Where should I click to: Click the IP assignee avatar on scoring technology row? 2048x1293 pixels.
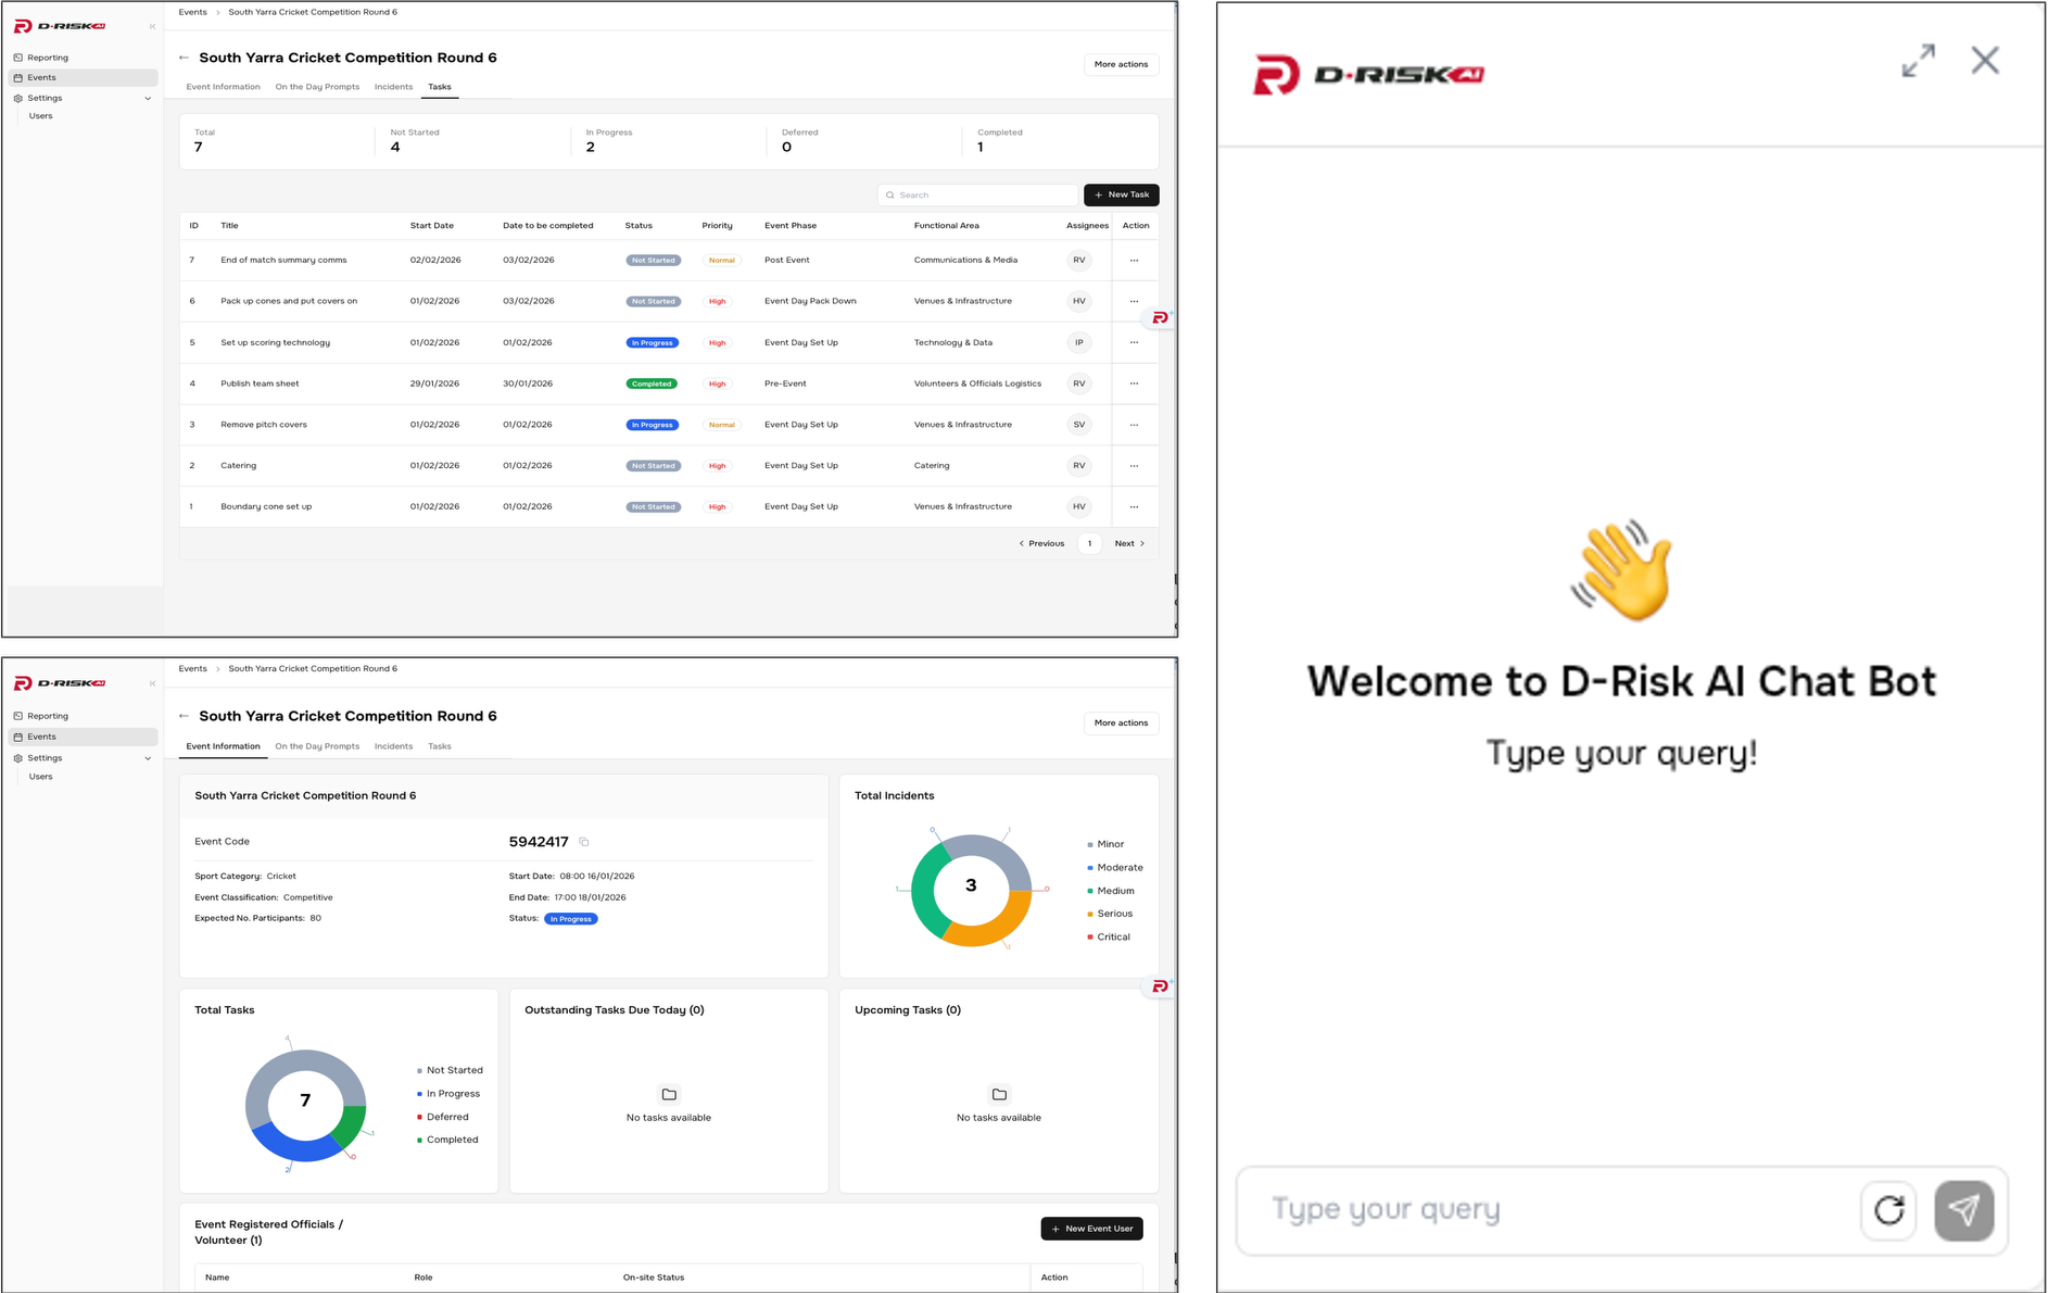coord(1079,342)
